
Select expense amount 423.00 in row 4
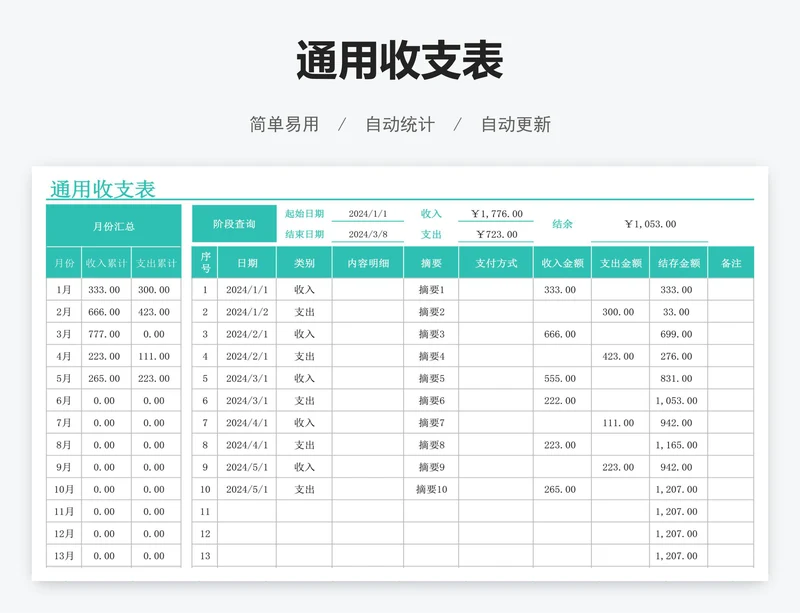(x=618, y=356)
